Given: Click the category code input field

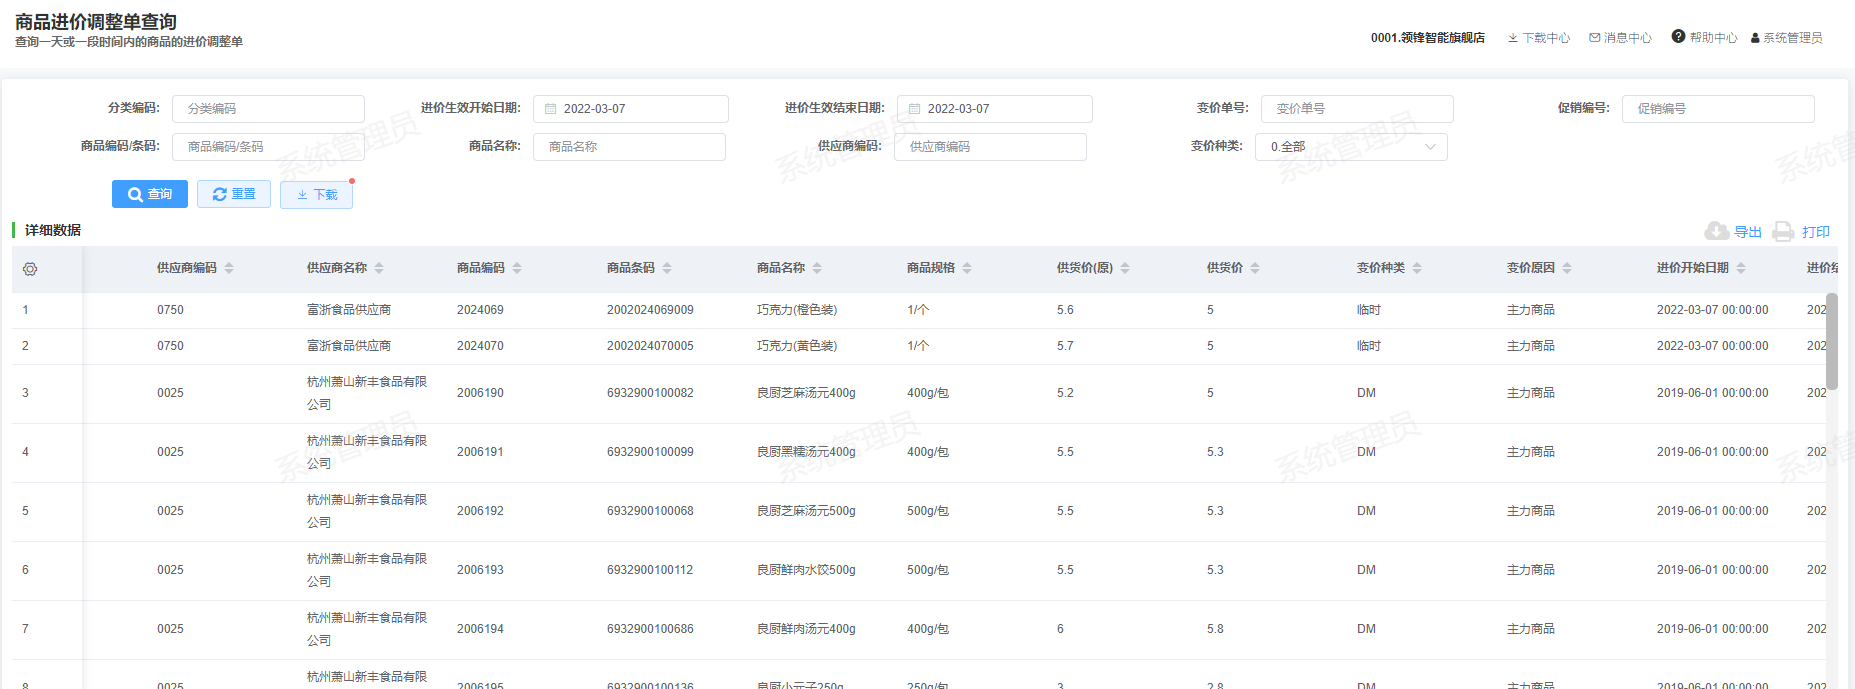Looking at the screenshot, I should click(x=268, y=109).
